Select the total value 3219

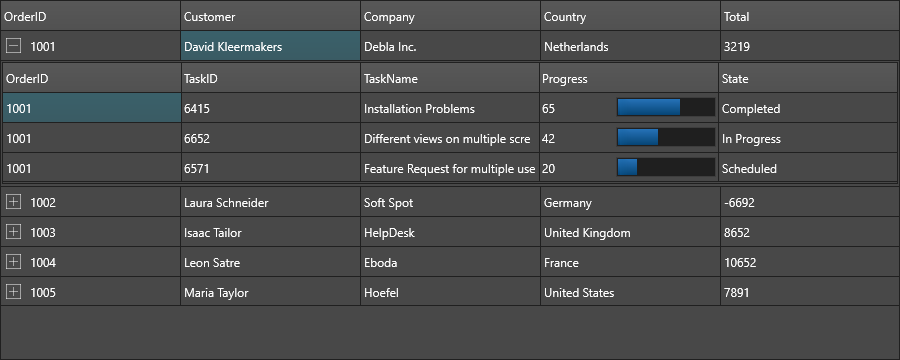(810, 46)
